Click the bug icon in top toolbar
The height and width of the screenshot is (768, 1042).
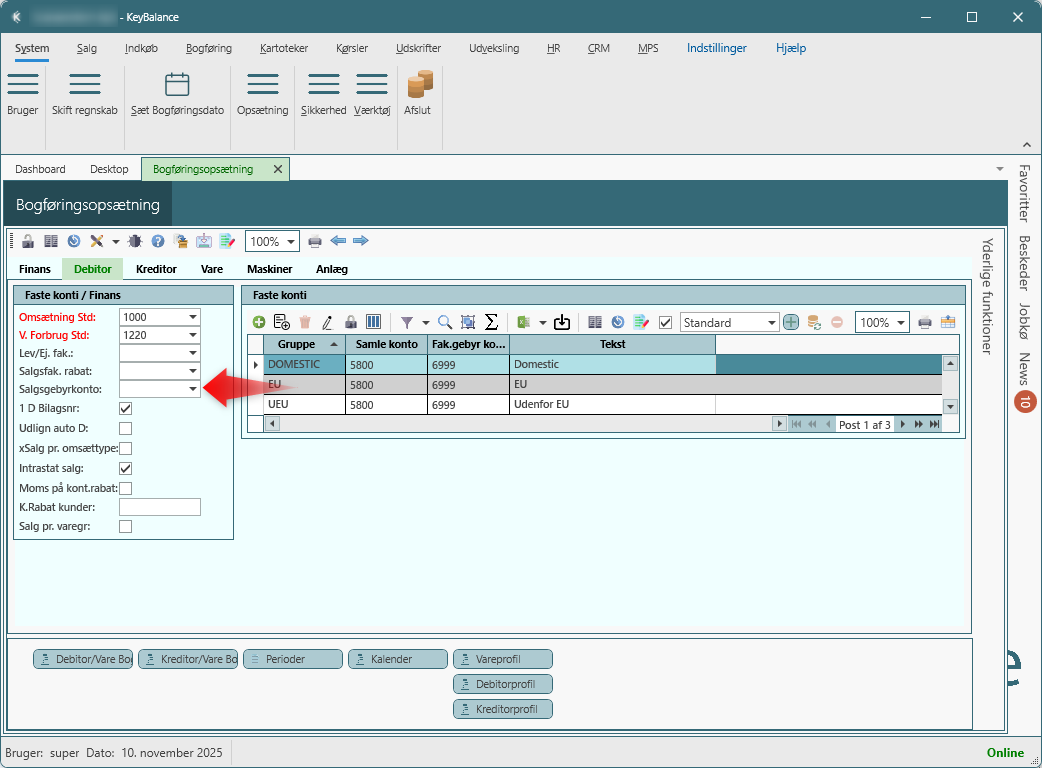135,241
